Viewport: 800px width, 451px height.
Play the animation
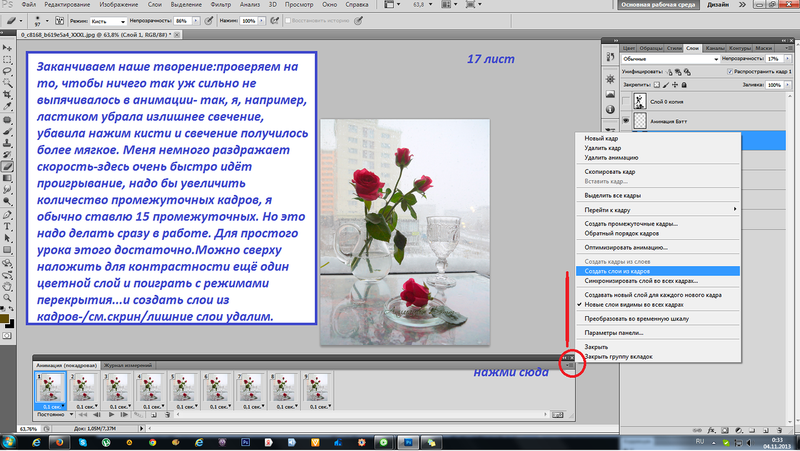[x=111, y=415]
